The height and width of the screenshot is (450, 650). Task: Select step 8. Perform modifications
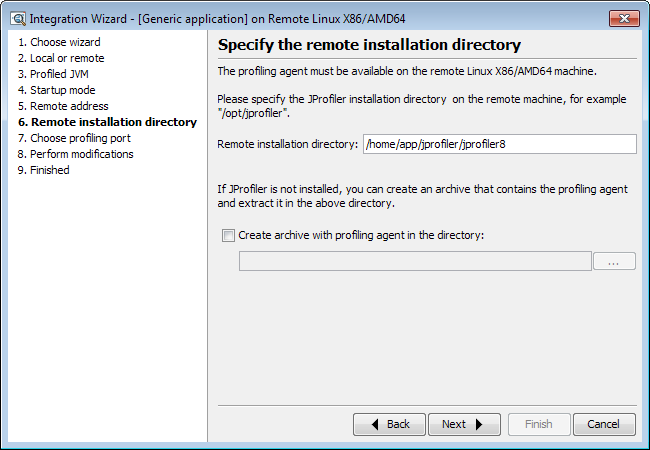pyautogui.click(x=75, y=154)
